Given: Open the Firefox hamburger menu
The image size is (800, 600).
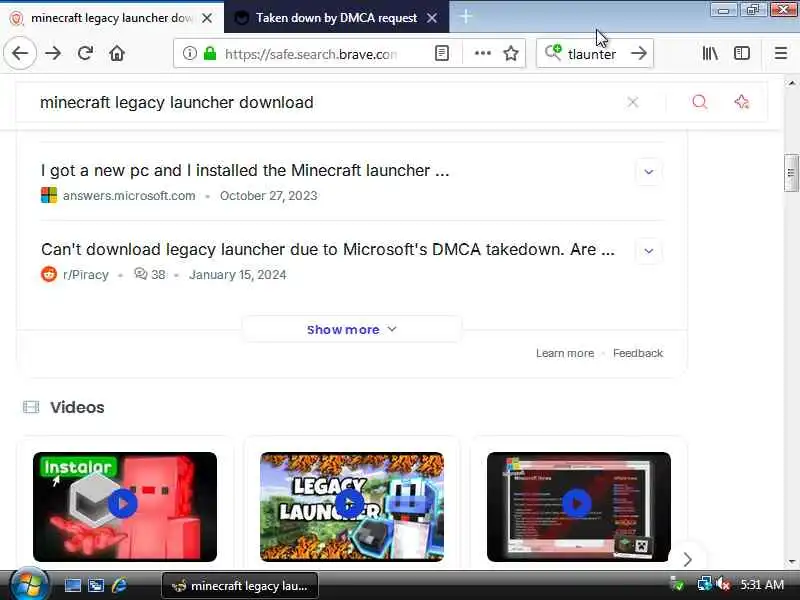Looking at the screenshot, I should point(781,53).
